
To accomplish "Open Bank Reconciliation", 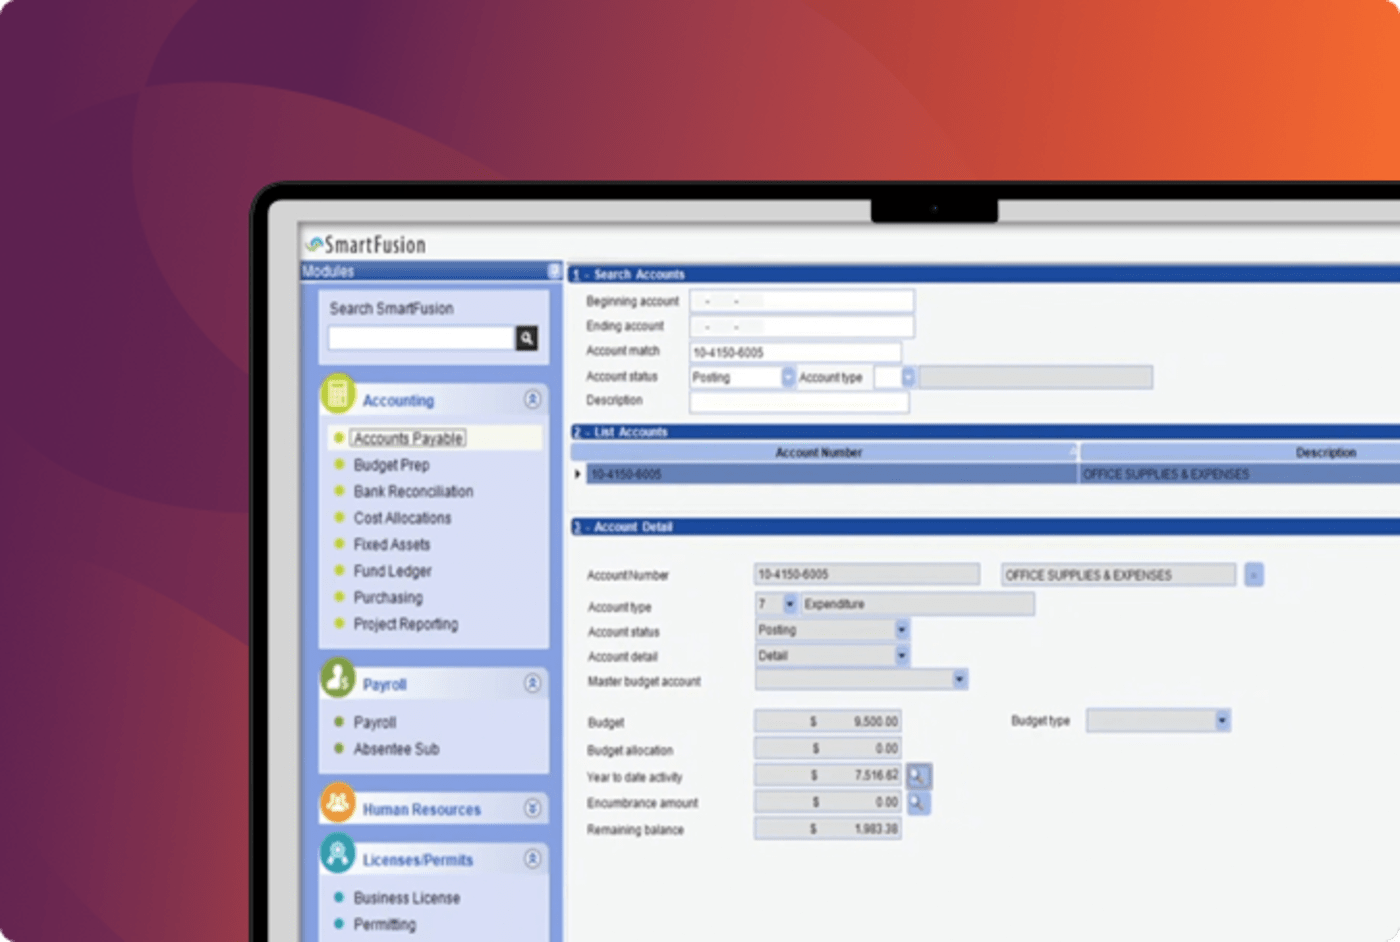I will click(413, 491).
